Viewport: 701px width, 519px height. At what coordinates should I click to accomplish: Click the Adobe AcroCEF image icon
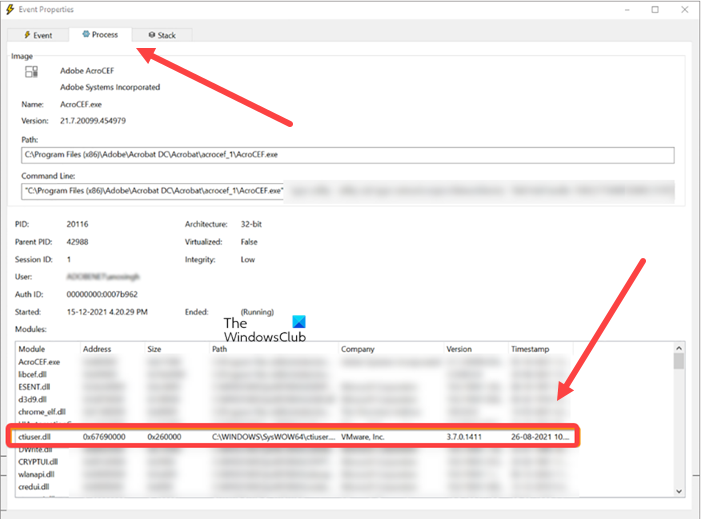(x=31, y=72)
